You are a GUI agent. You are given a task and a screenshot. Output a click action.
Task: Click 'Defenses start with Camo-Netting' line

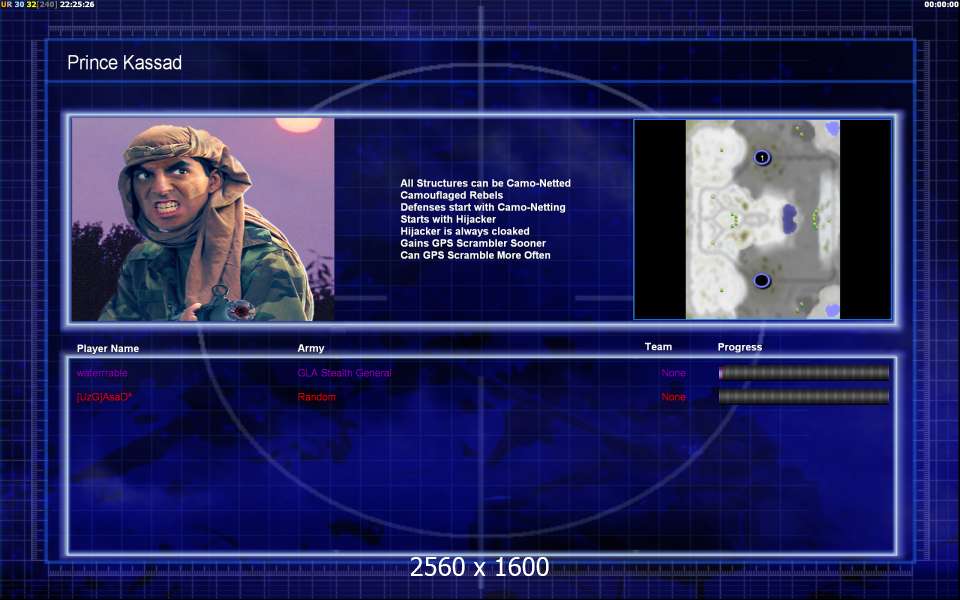pos(483,207)
